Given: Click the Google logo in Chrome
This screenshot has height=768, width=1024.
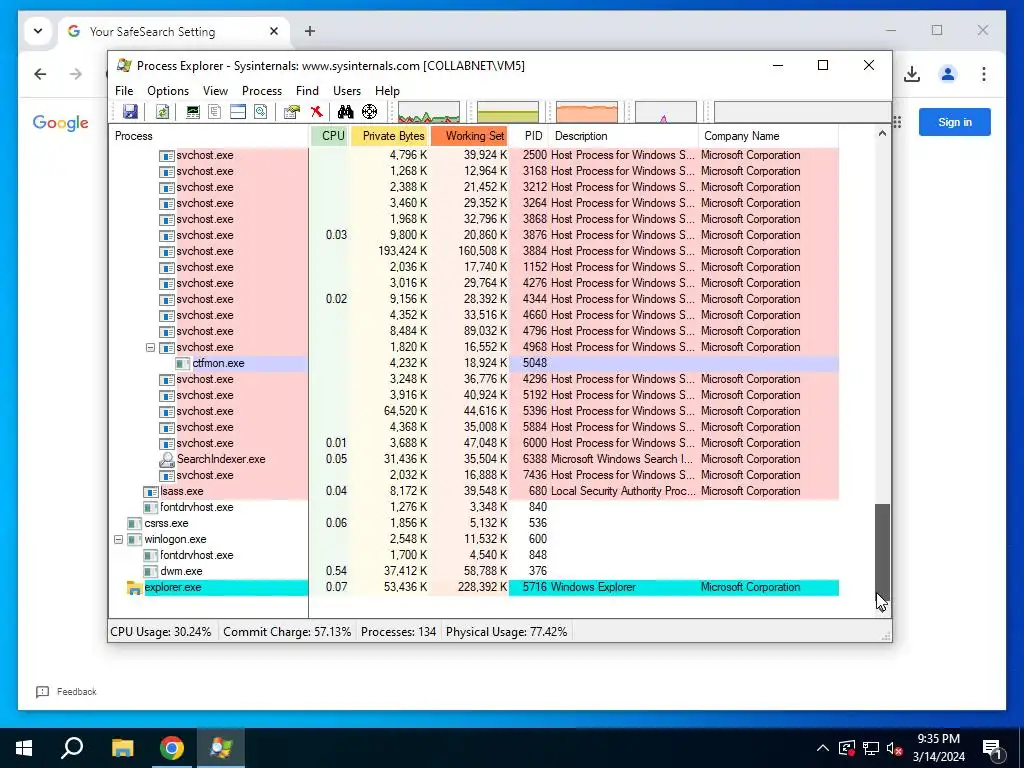Looking at the screenshot, I should click(61, 123).
